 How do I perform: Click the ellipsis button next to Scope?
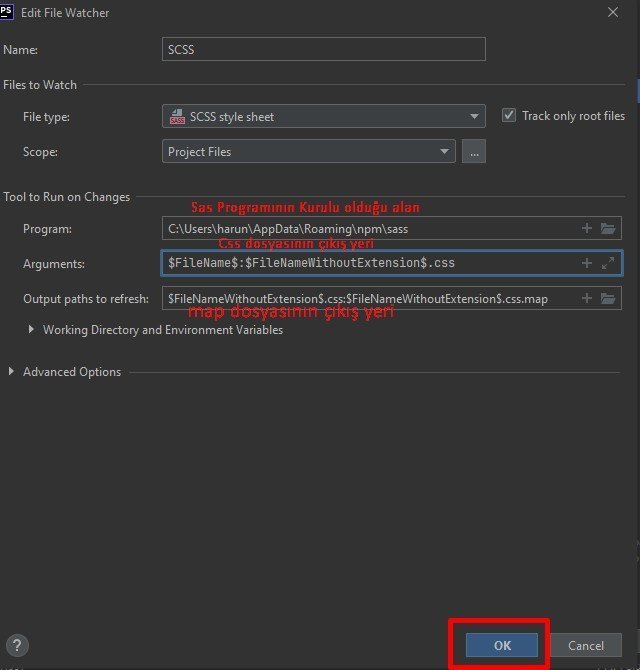(474, 152)
